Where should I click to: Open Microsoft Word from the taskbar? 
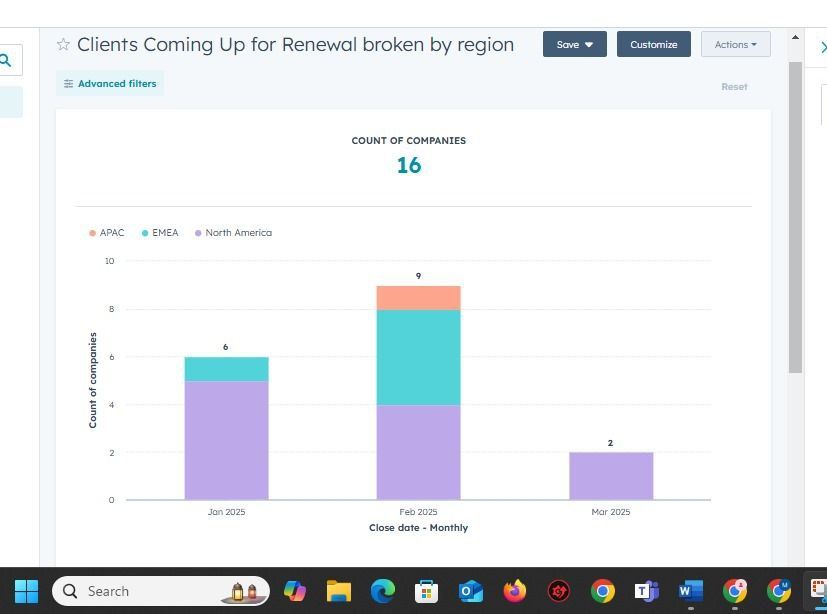690,591
